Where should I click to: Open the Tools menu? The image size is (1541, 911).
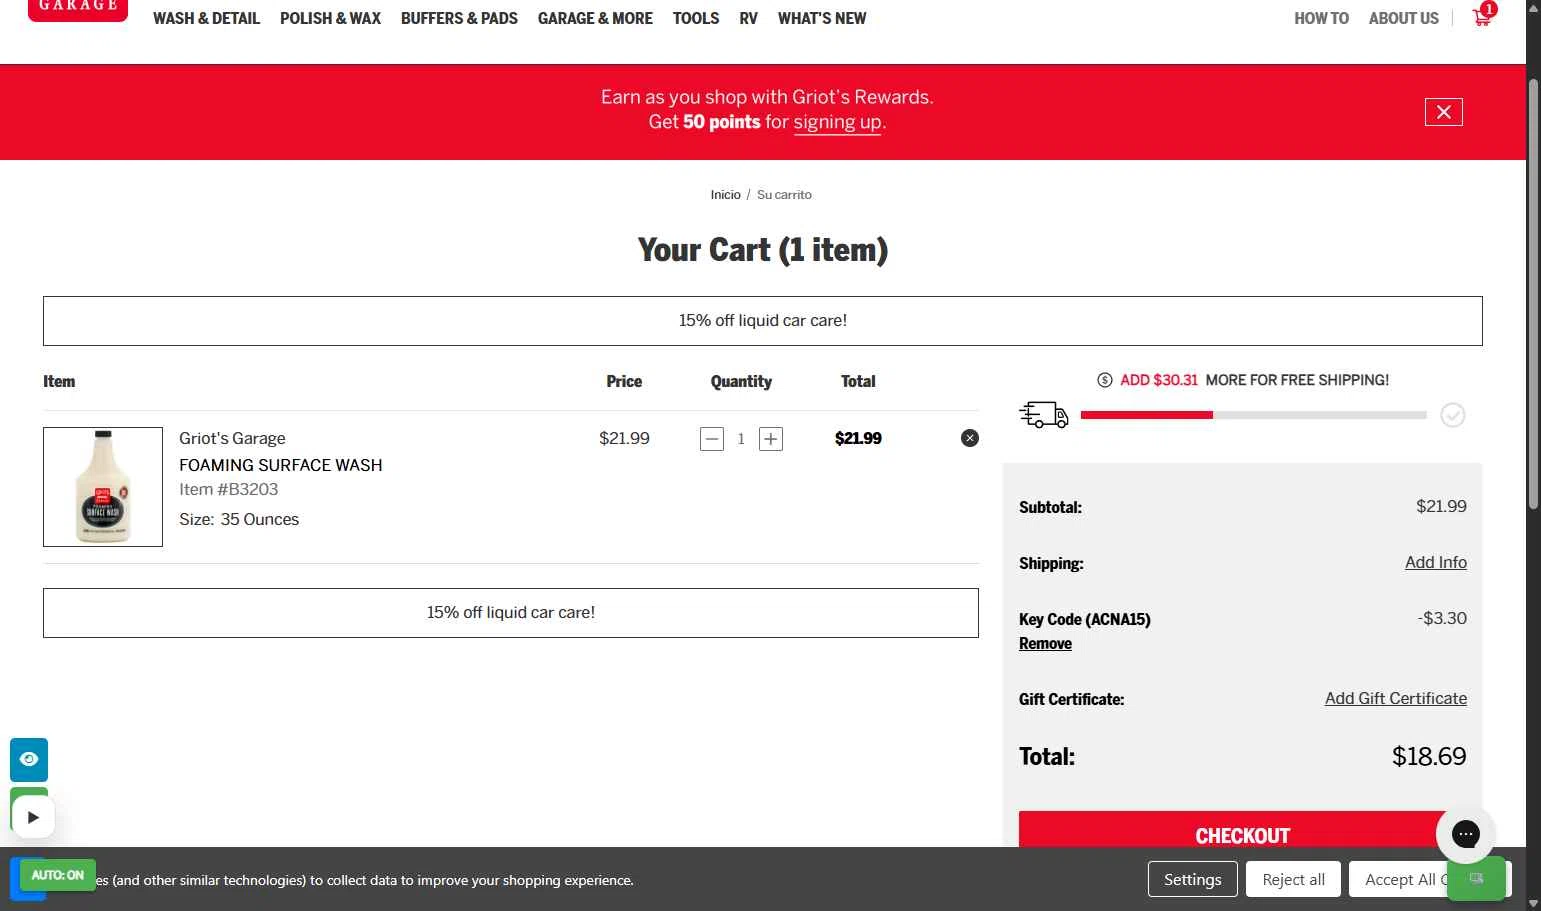click(x=696, y=18)
